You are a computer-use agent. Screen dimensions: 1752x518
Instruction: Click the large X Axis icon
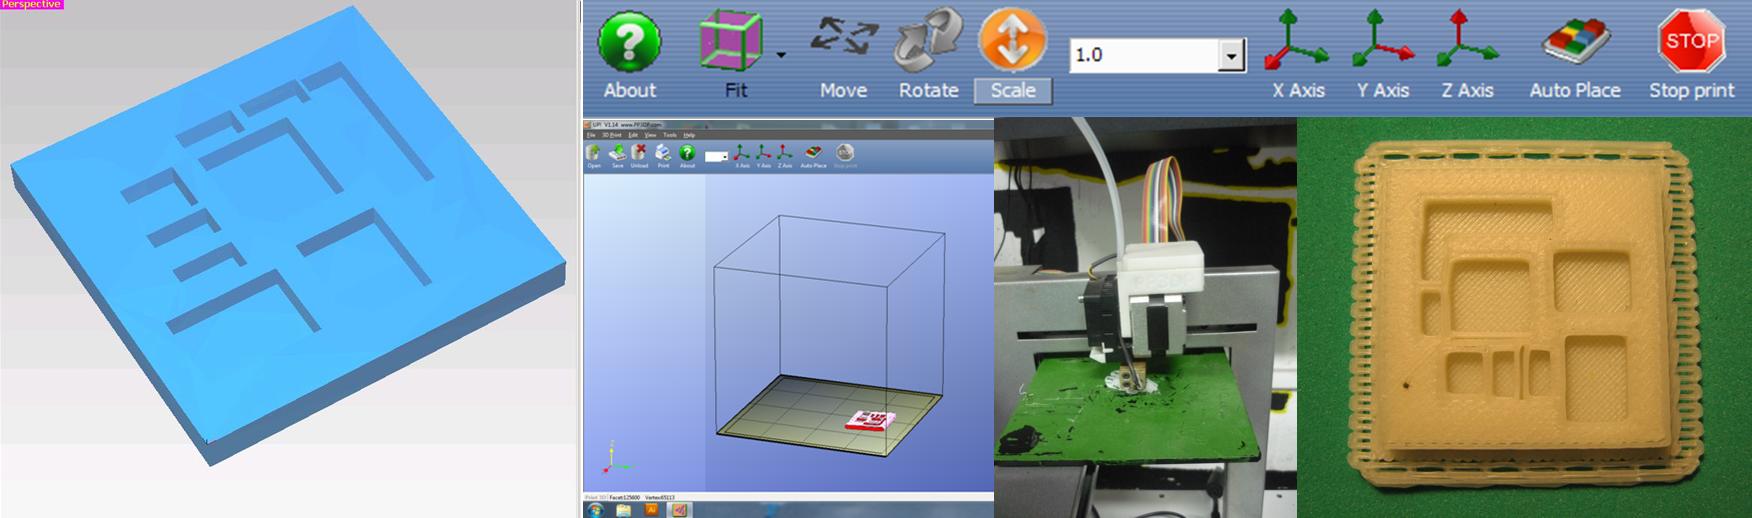(x=1297, y=40)
